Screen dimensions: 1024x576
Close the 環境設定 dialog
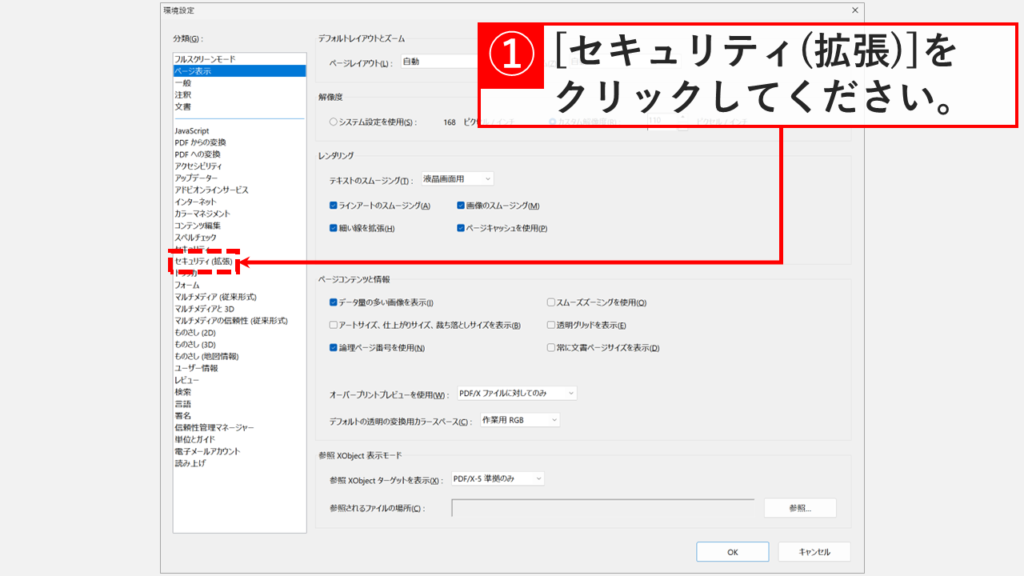[x=855, y=10]
